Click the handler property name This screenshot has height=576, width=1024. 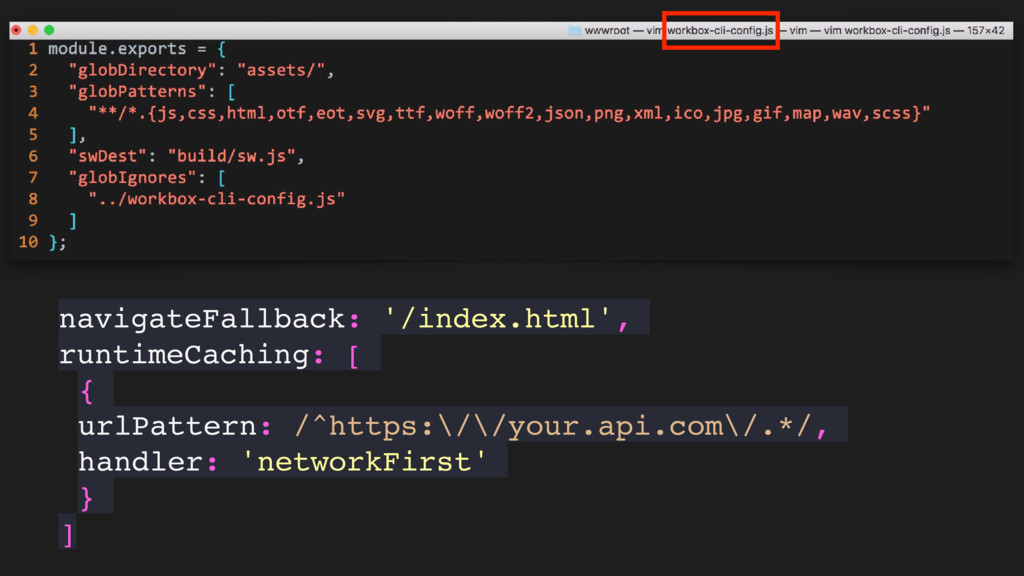(x=141, y=462)
